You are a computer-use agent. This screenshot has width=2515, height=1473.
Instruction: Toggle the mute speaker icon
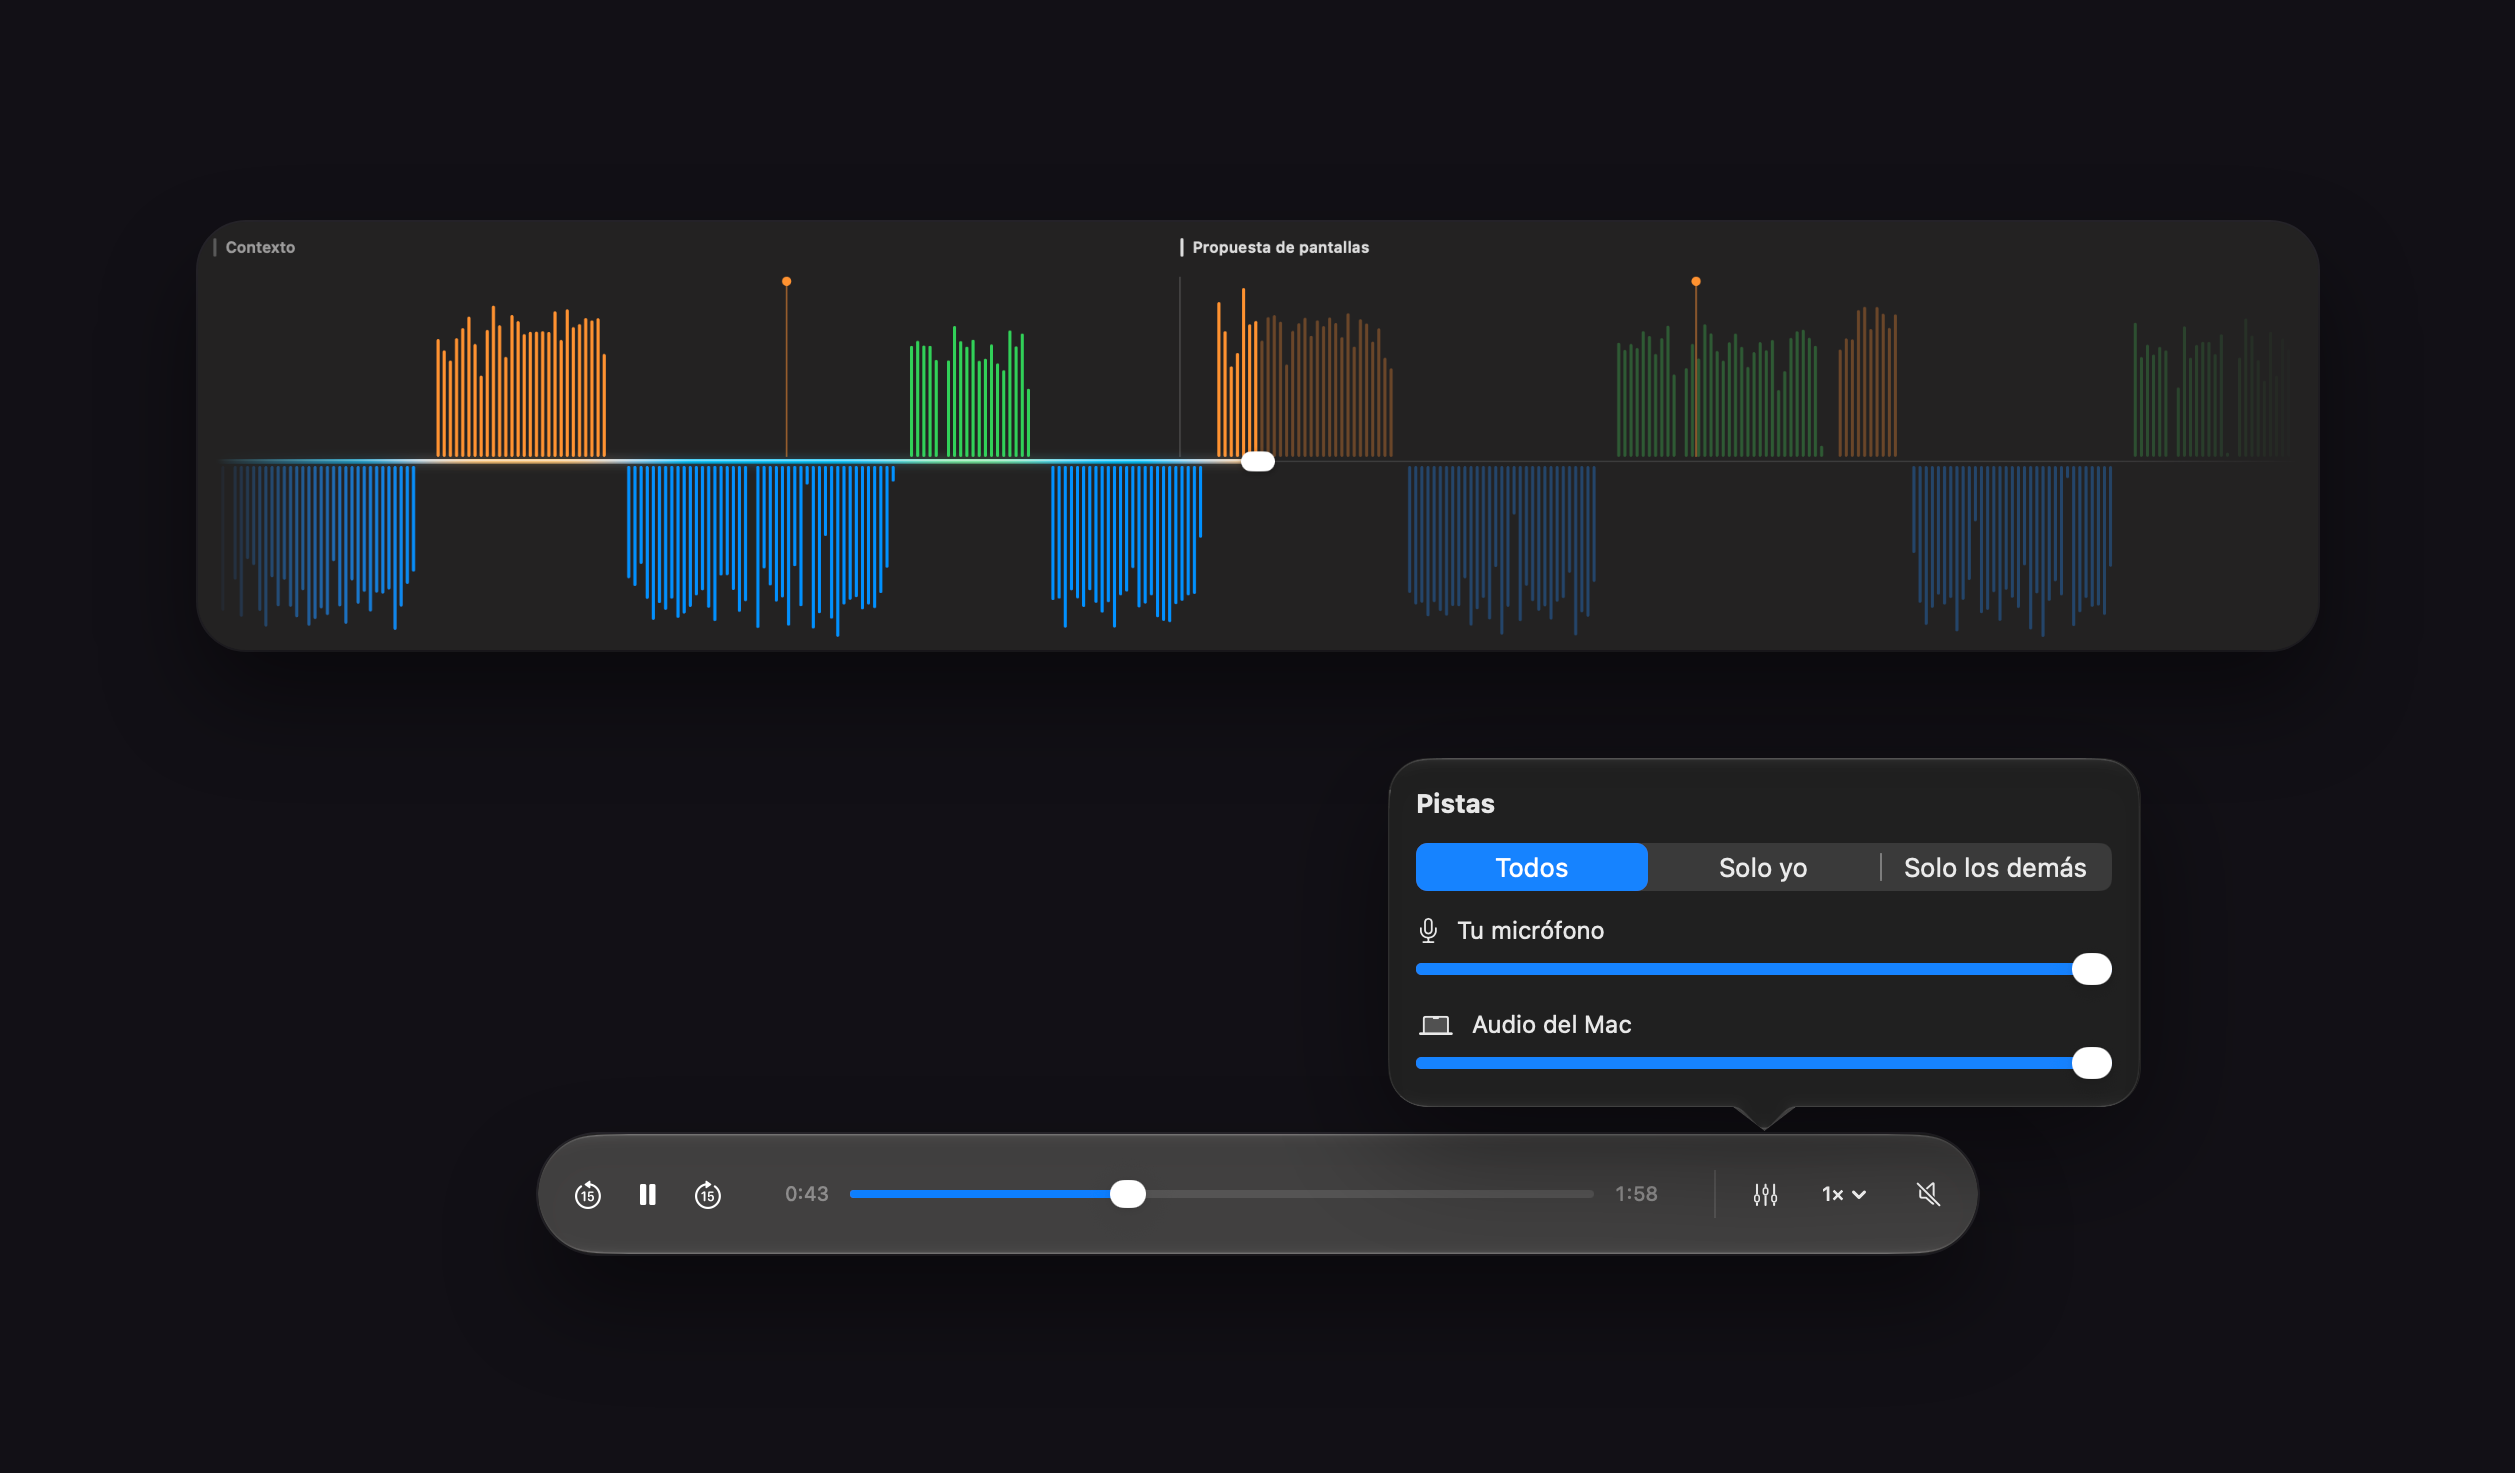(x=1929, y=1194)
